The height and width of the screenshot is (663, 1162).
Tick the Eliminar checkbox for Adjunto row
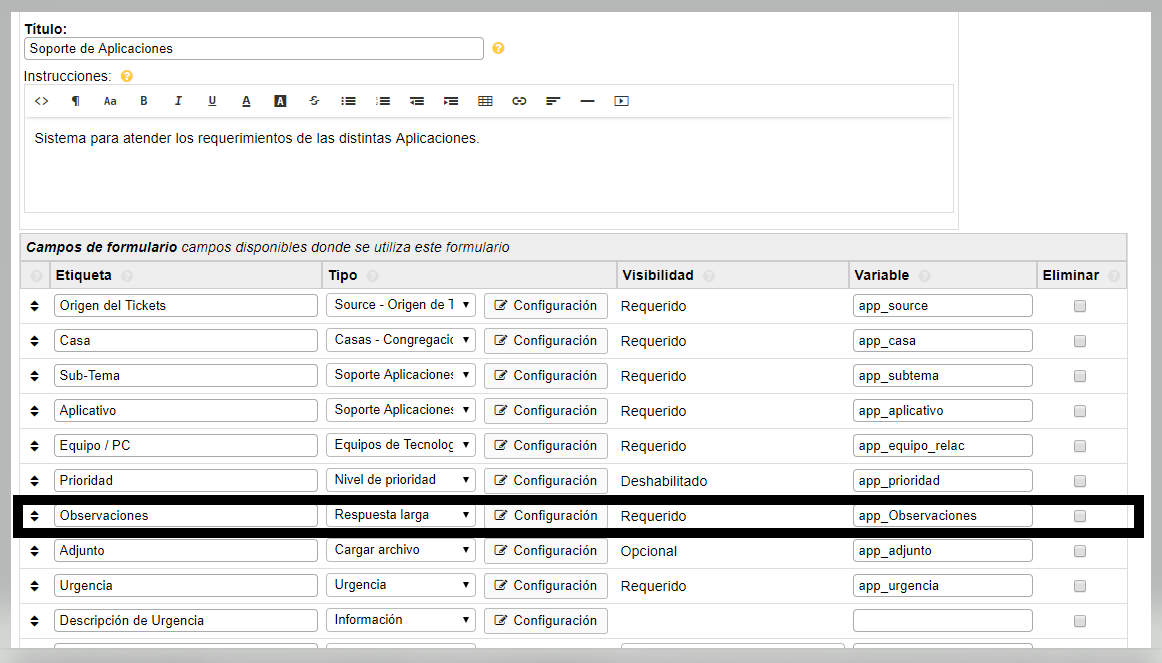click(x=1080, y=551)
